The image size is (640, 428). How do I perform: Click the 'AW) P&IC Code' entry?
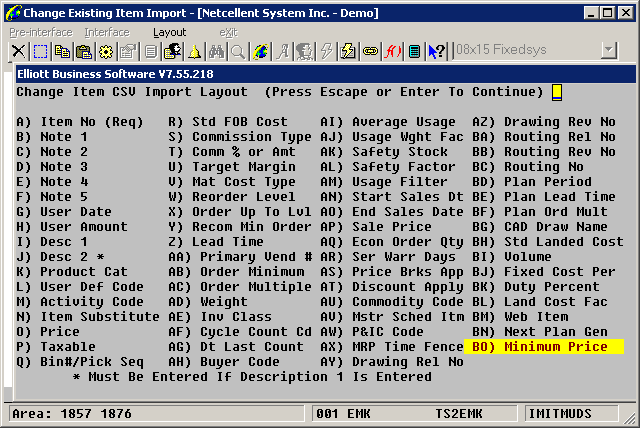(x=372, y=332)
